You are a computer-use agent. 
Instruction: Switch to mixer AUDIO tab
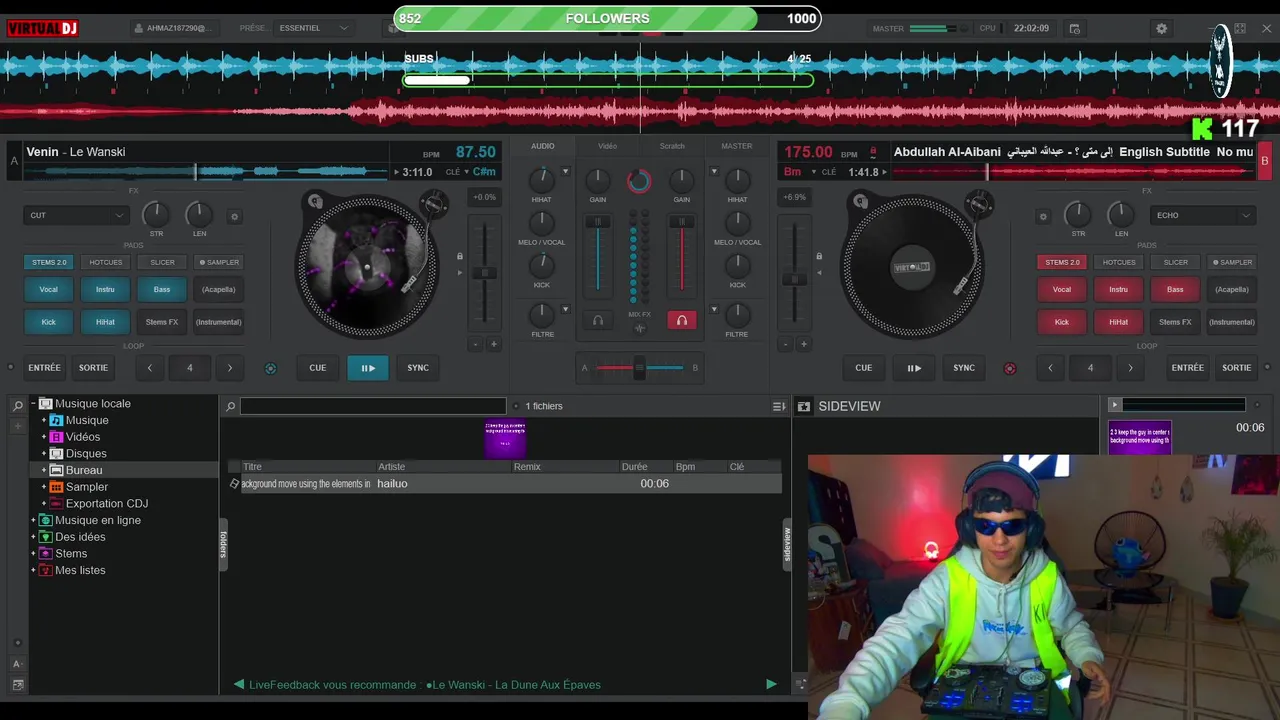click(543, 146)
